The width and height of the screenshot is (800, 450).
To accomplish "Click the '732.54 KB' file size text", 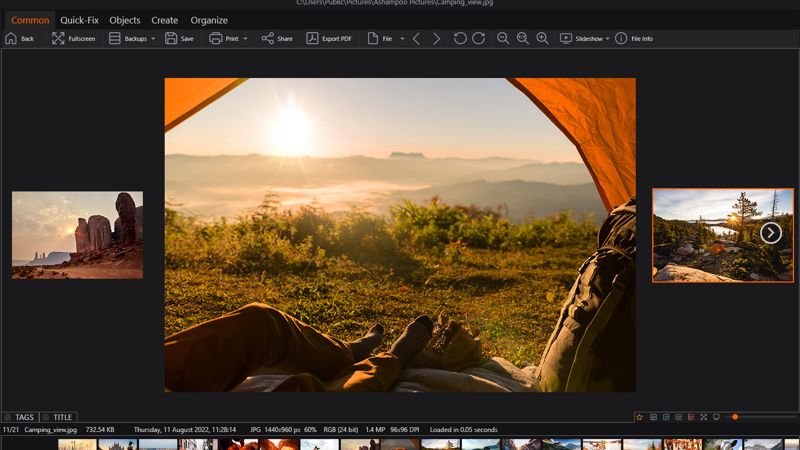I will 100,430.
